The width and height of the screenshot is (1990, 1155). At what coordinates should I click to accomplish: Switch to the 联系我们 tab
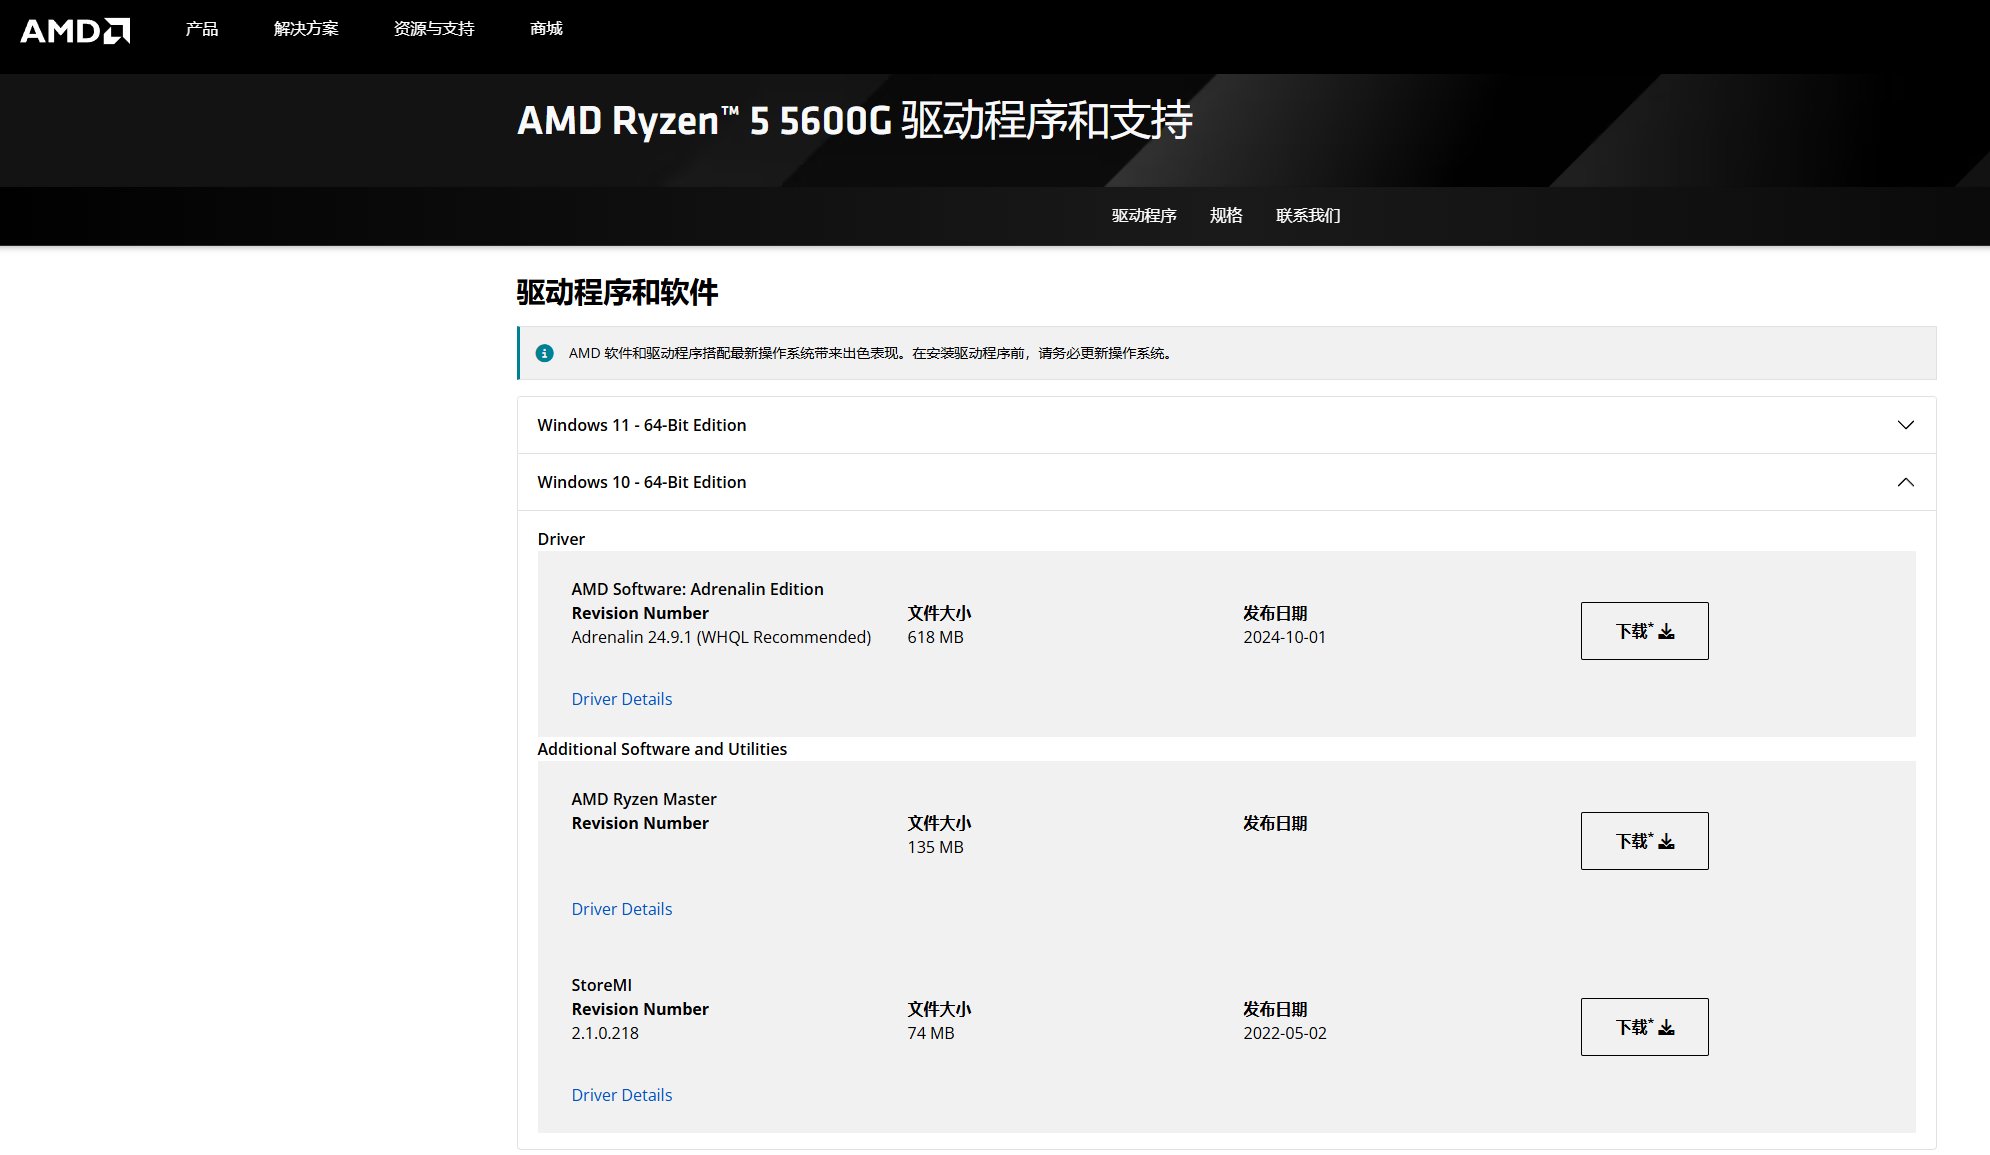tap(1308, 216)
